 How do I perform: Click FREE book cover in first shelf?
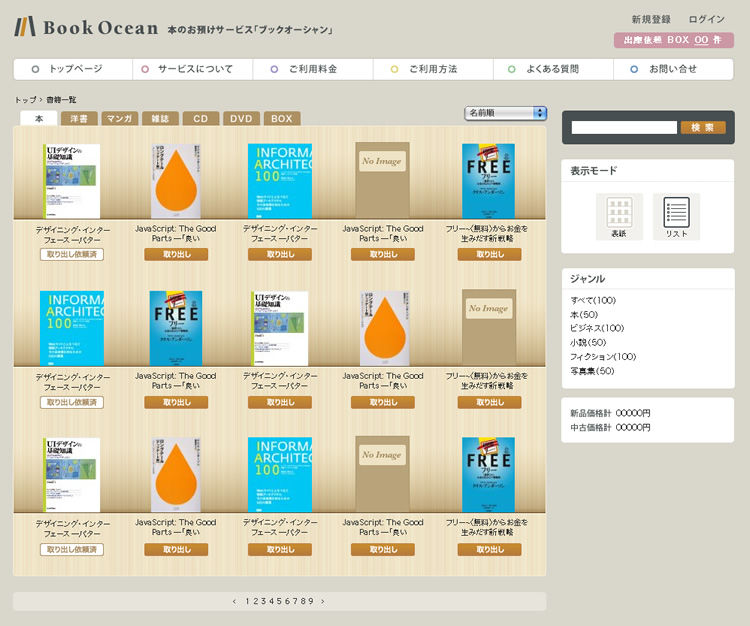(488, 181)
